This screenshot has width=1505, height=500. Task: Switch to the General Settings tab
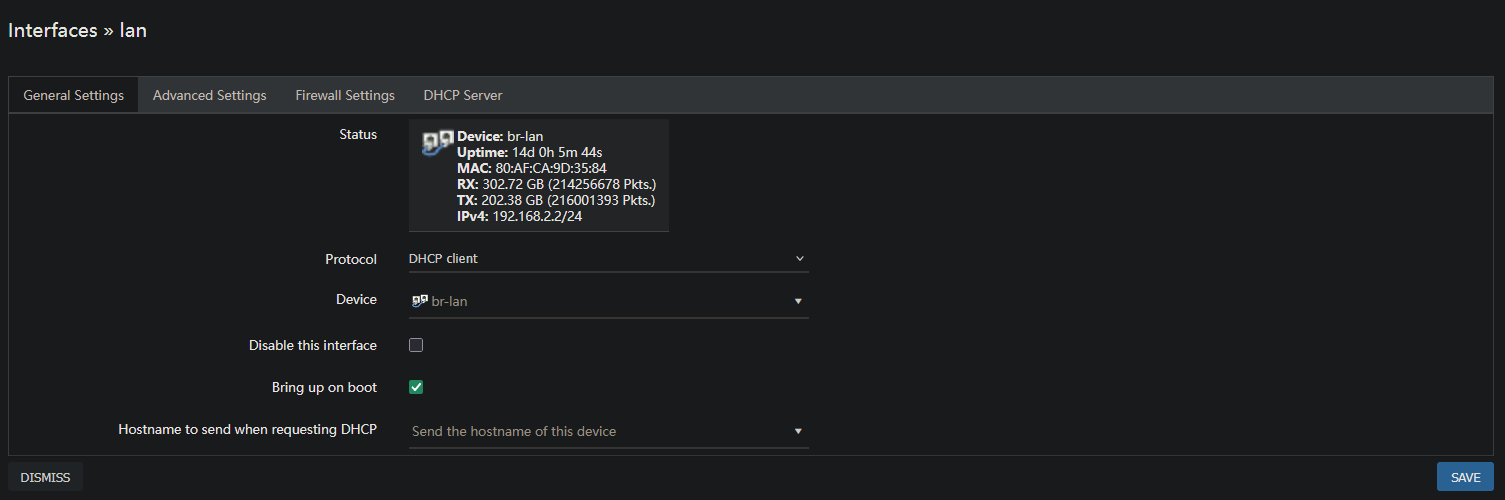(x=74, y=96)
